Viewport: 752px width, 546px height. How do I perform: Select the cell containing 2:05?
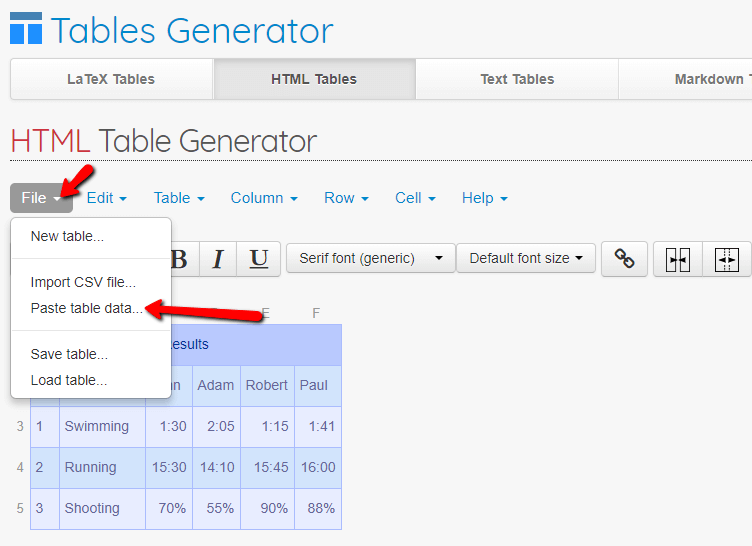[216, 427]
